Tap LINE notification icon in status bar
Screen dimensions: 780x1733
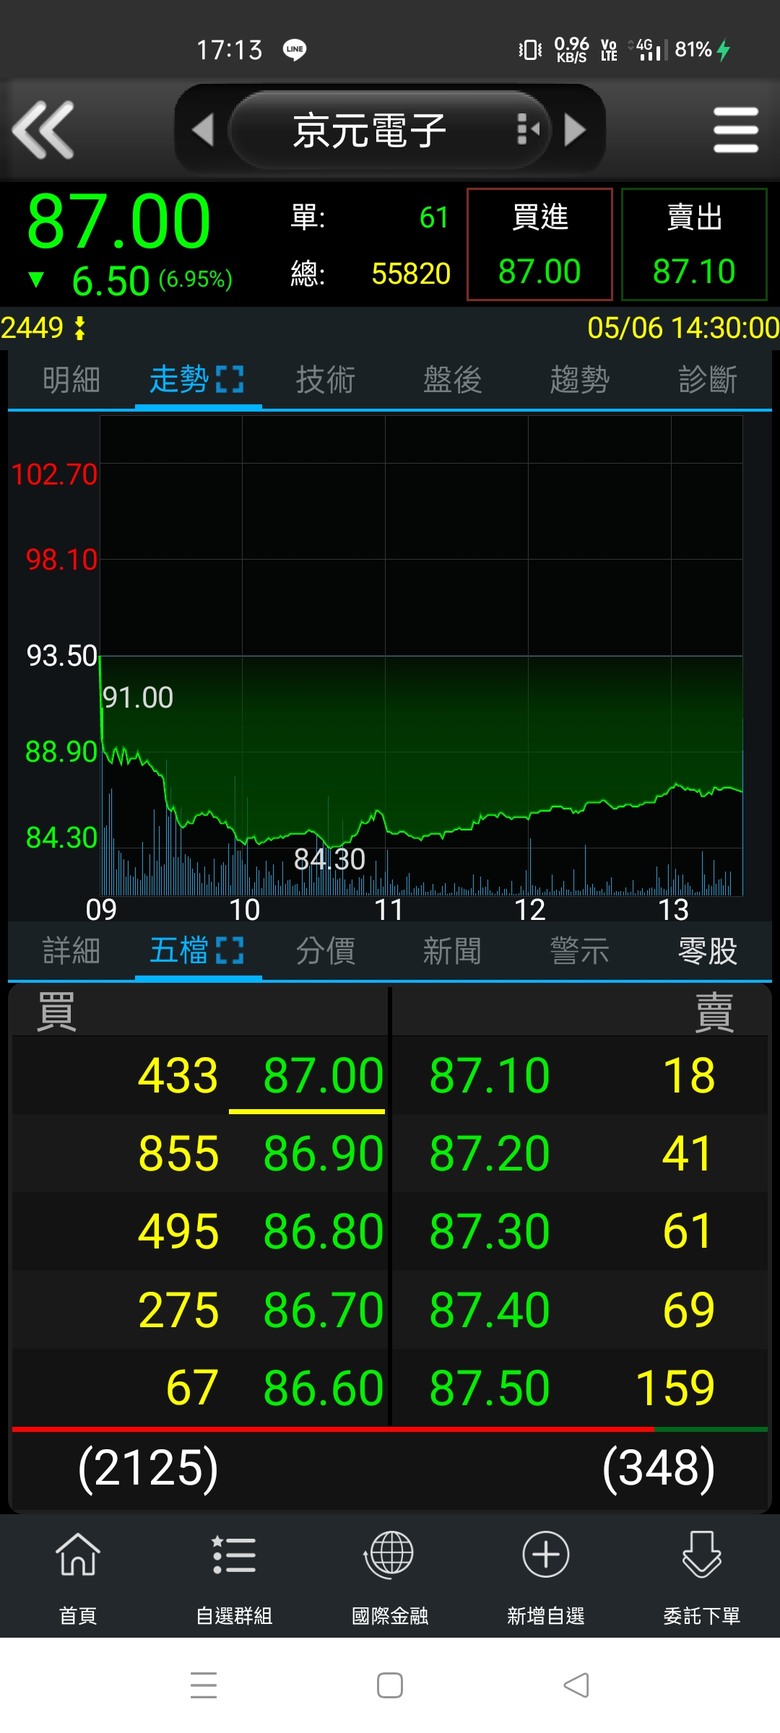point(294,49)
